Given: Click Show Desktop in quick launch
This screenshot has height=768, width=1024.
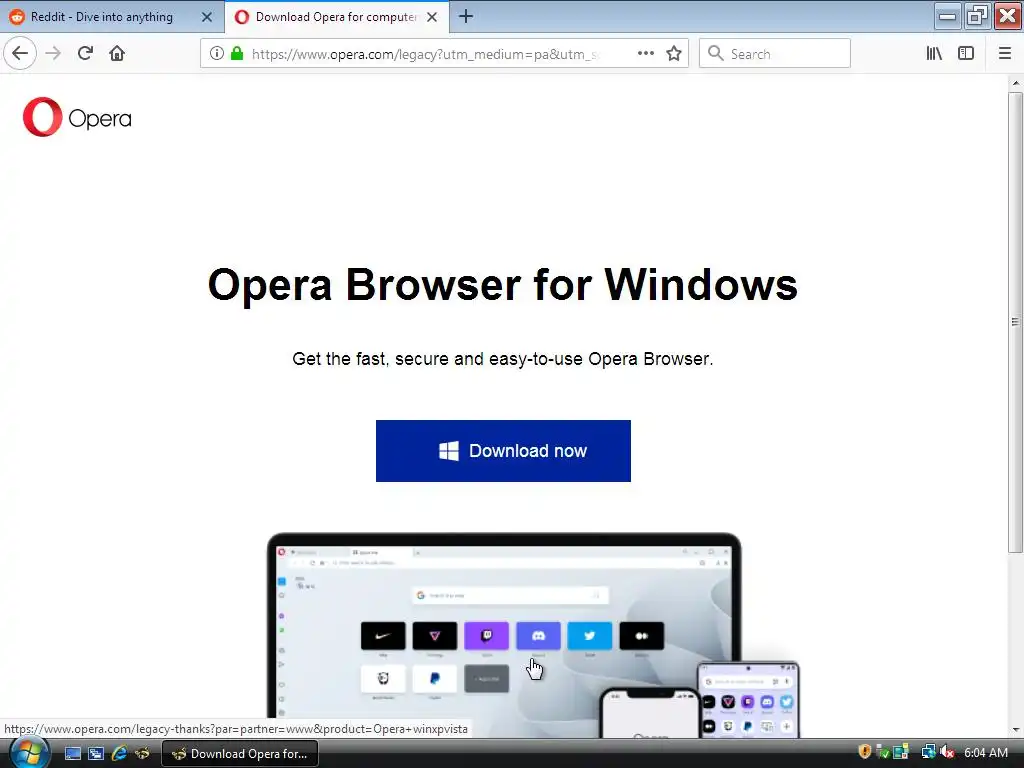Looking at the screenshot, I should pos(73,754).
